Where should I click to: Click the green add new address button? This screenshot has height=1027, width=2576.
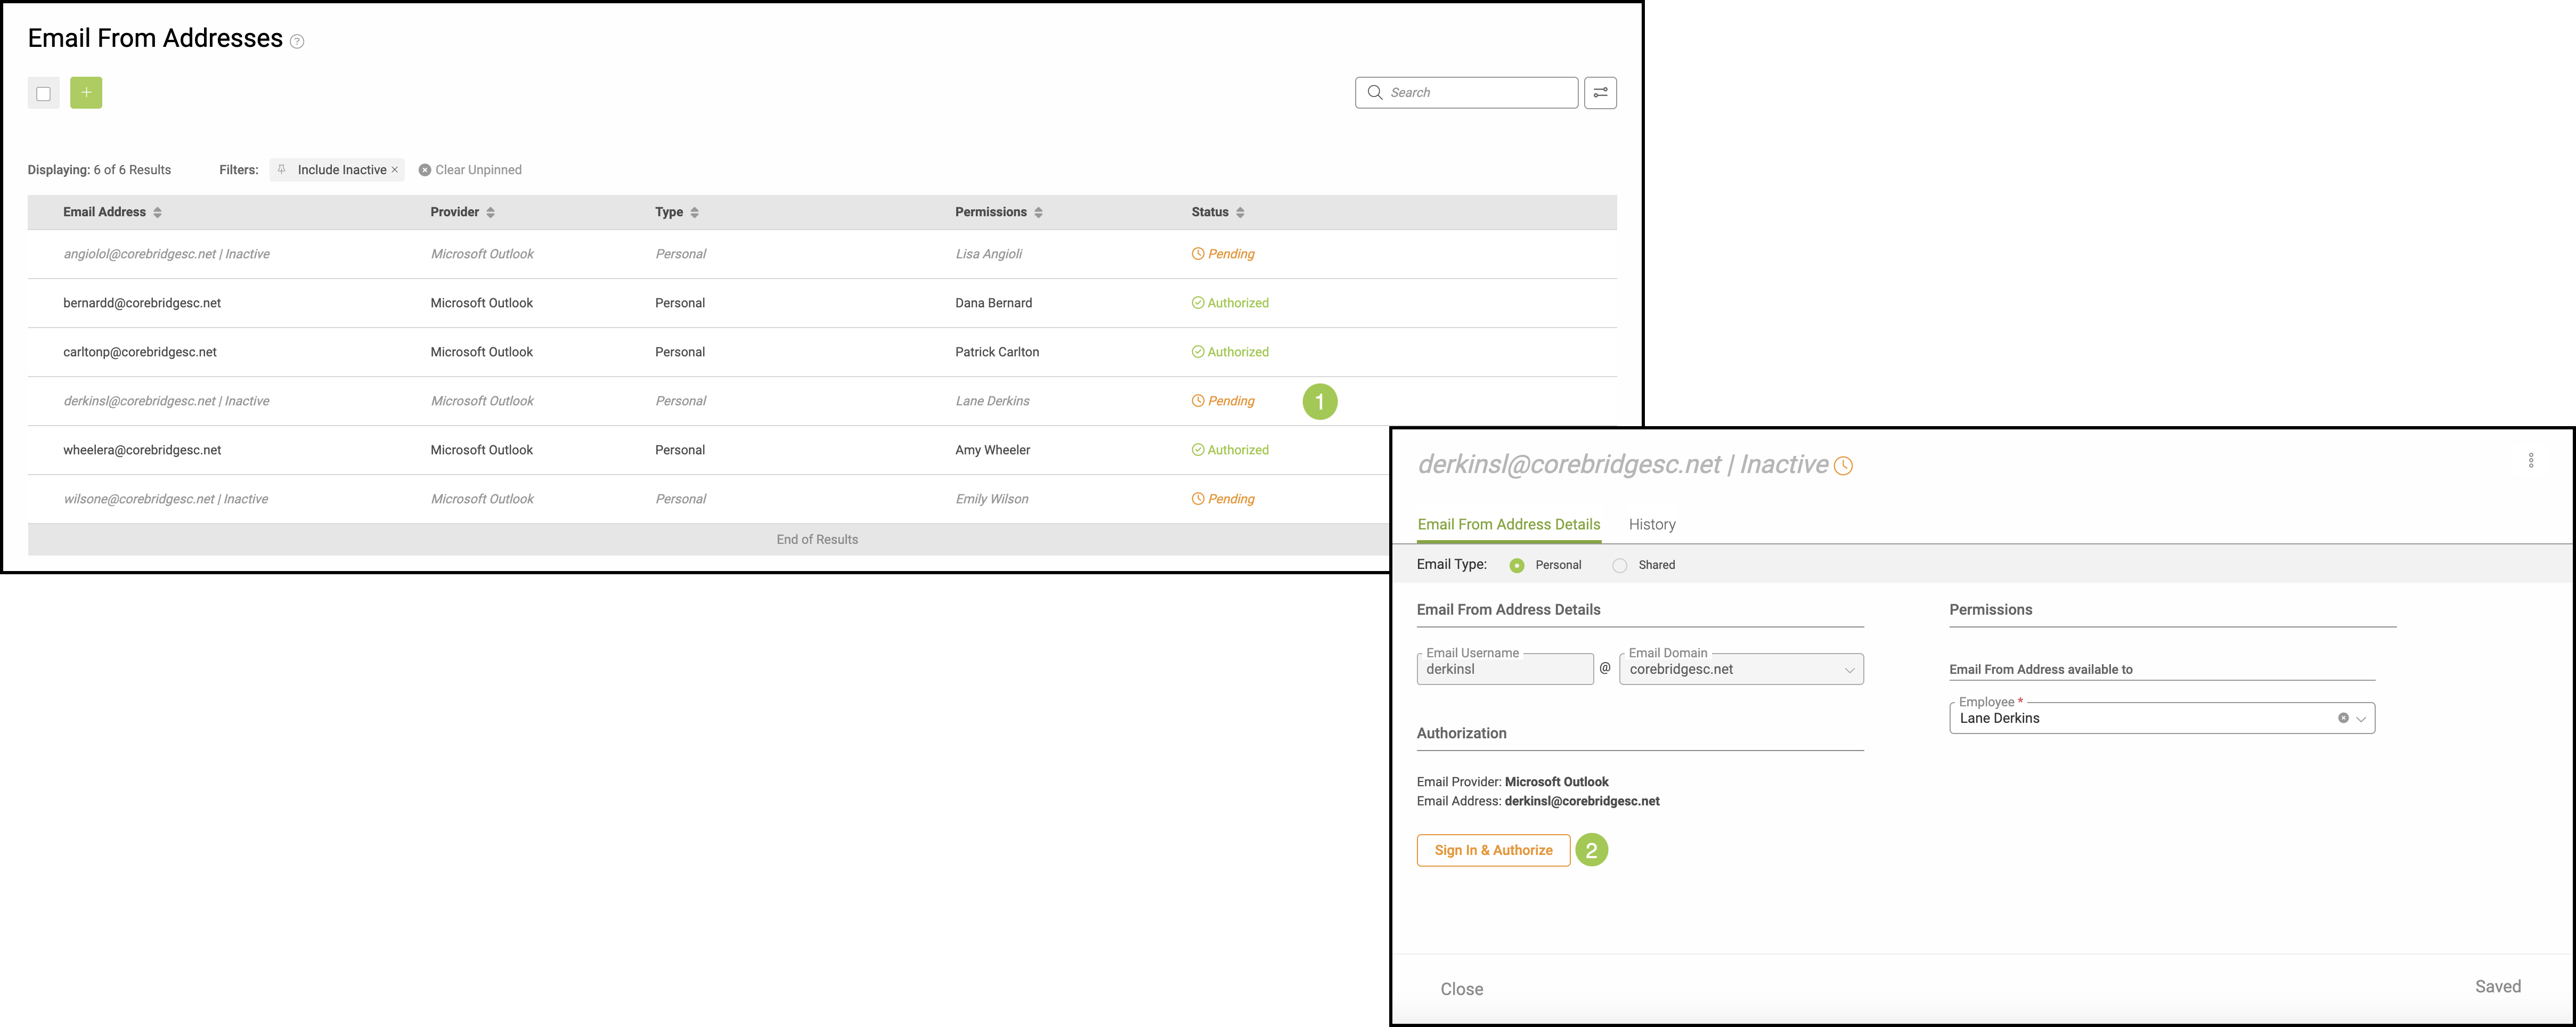86,93
